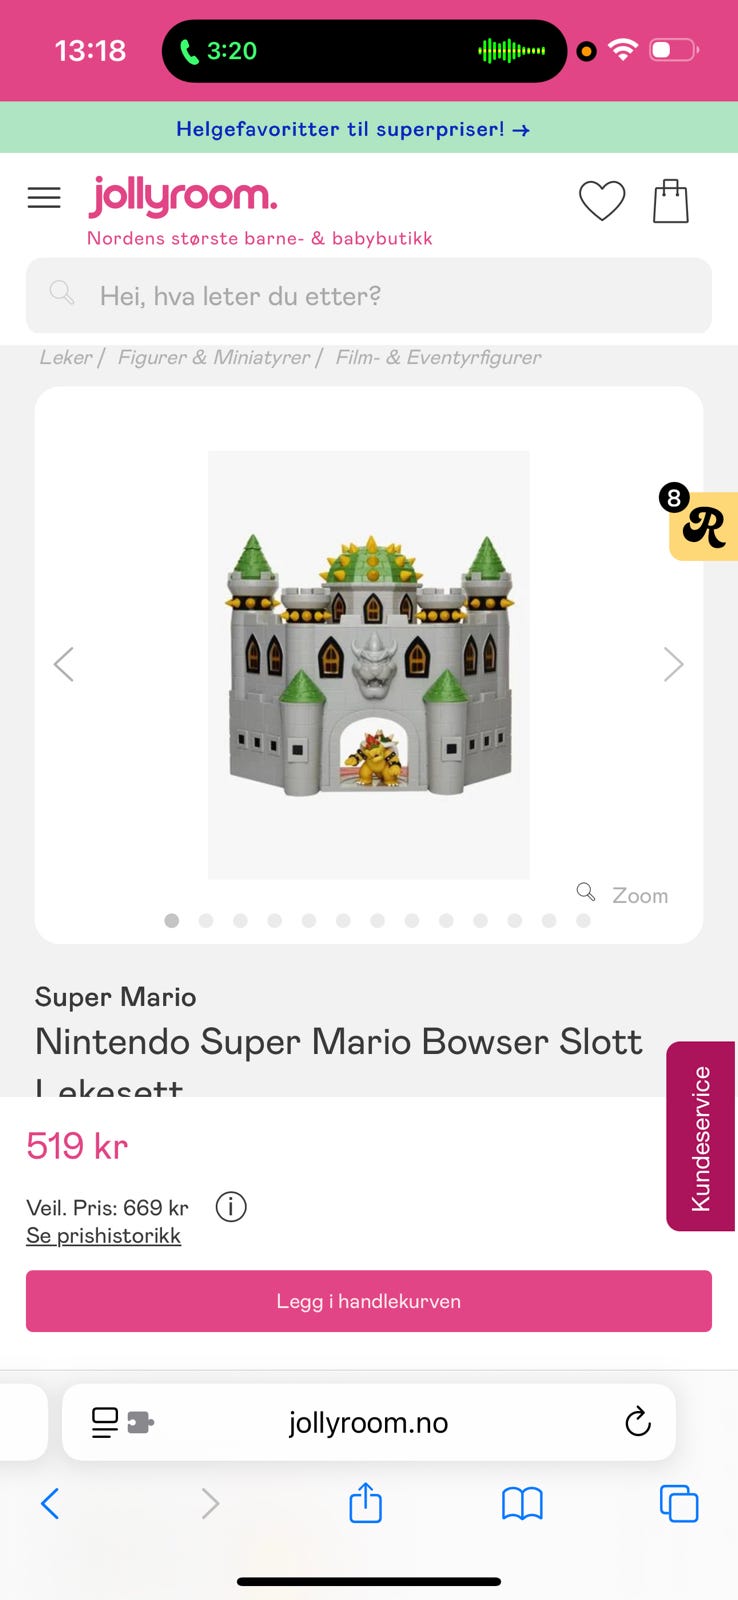The height and width of the screenshot is (1600, 738).
Task: Open the hamburger menu
Action: coord(44,198)
